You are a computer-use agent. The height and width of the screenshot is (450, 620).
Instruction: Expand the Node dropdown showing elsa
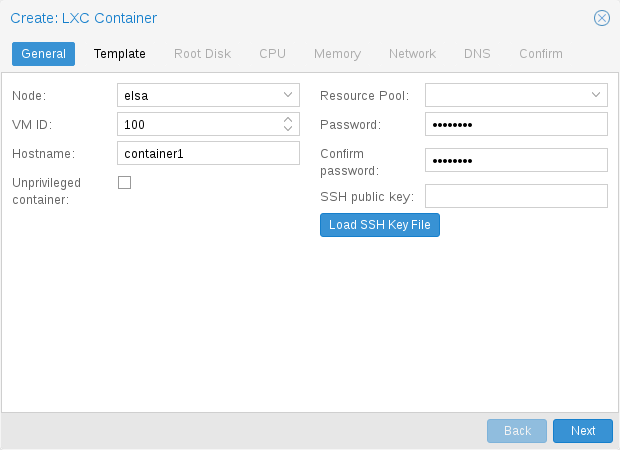point(288,95)
